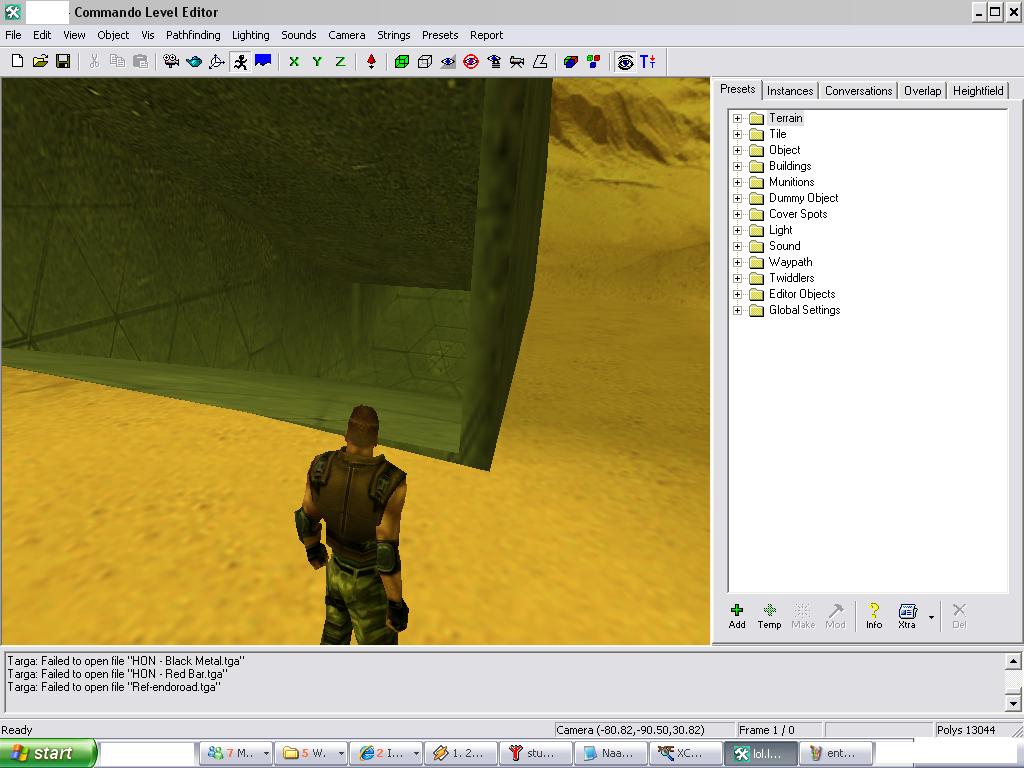Switch to the Instances tab
1024x768 pixels.
click(x=790, y=91)
